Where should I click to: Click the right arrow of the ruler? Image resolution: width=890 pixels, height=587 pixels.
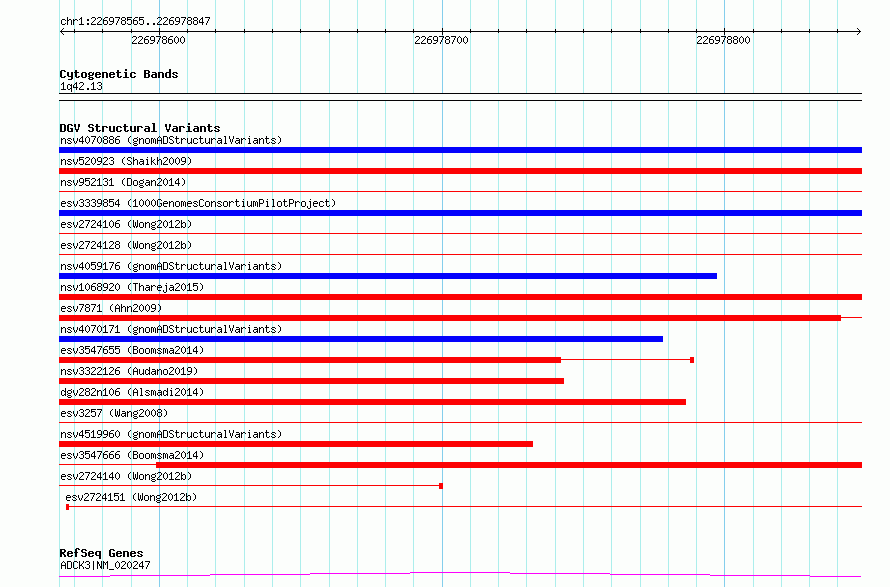pos(859,32)
